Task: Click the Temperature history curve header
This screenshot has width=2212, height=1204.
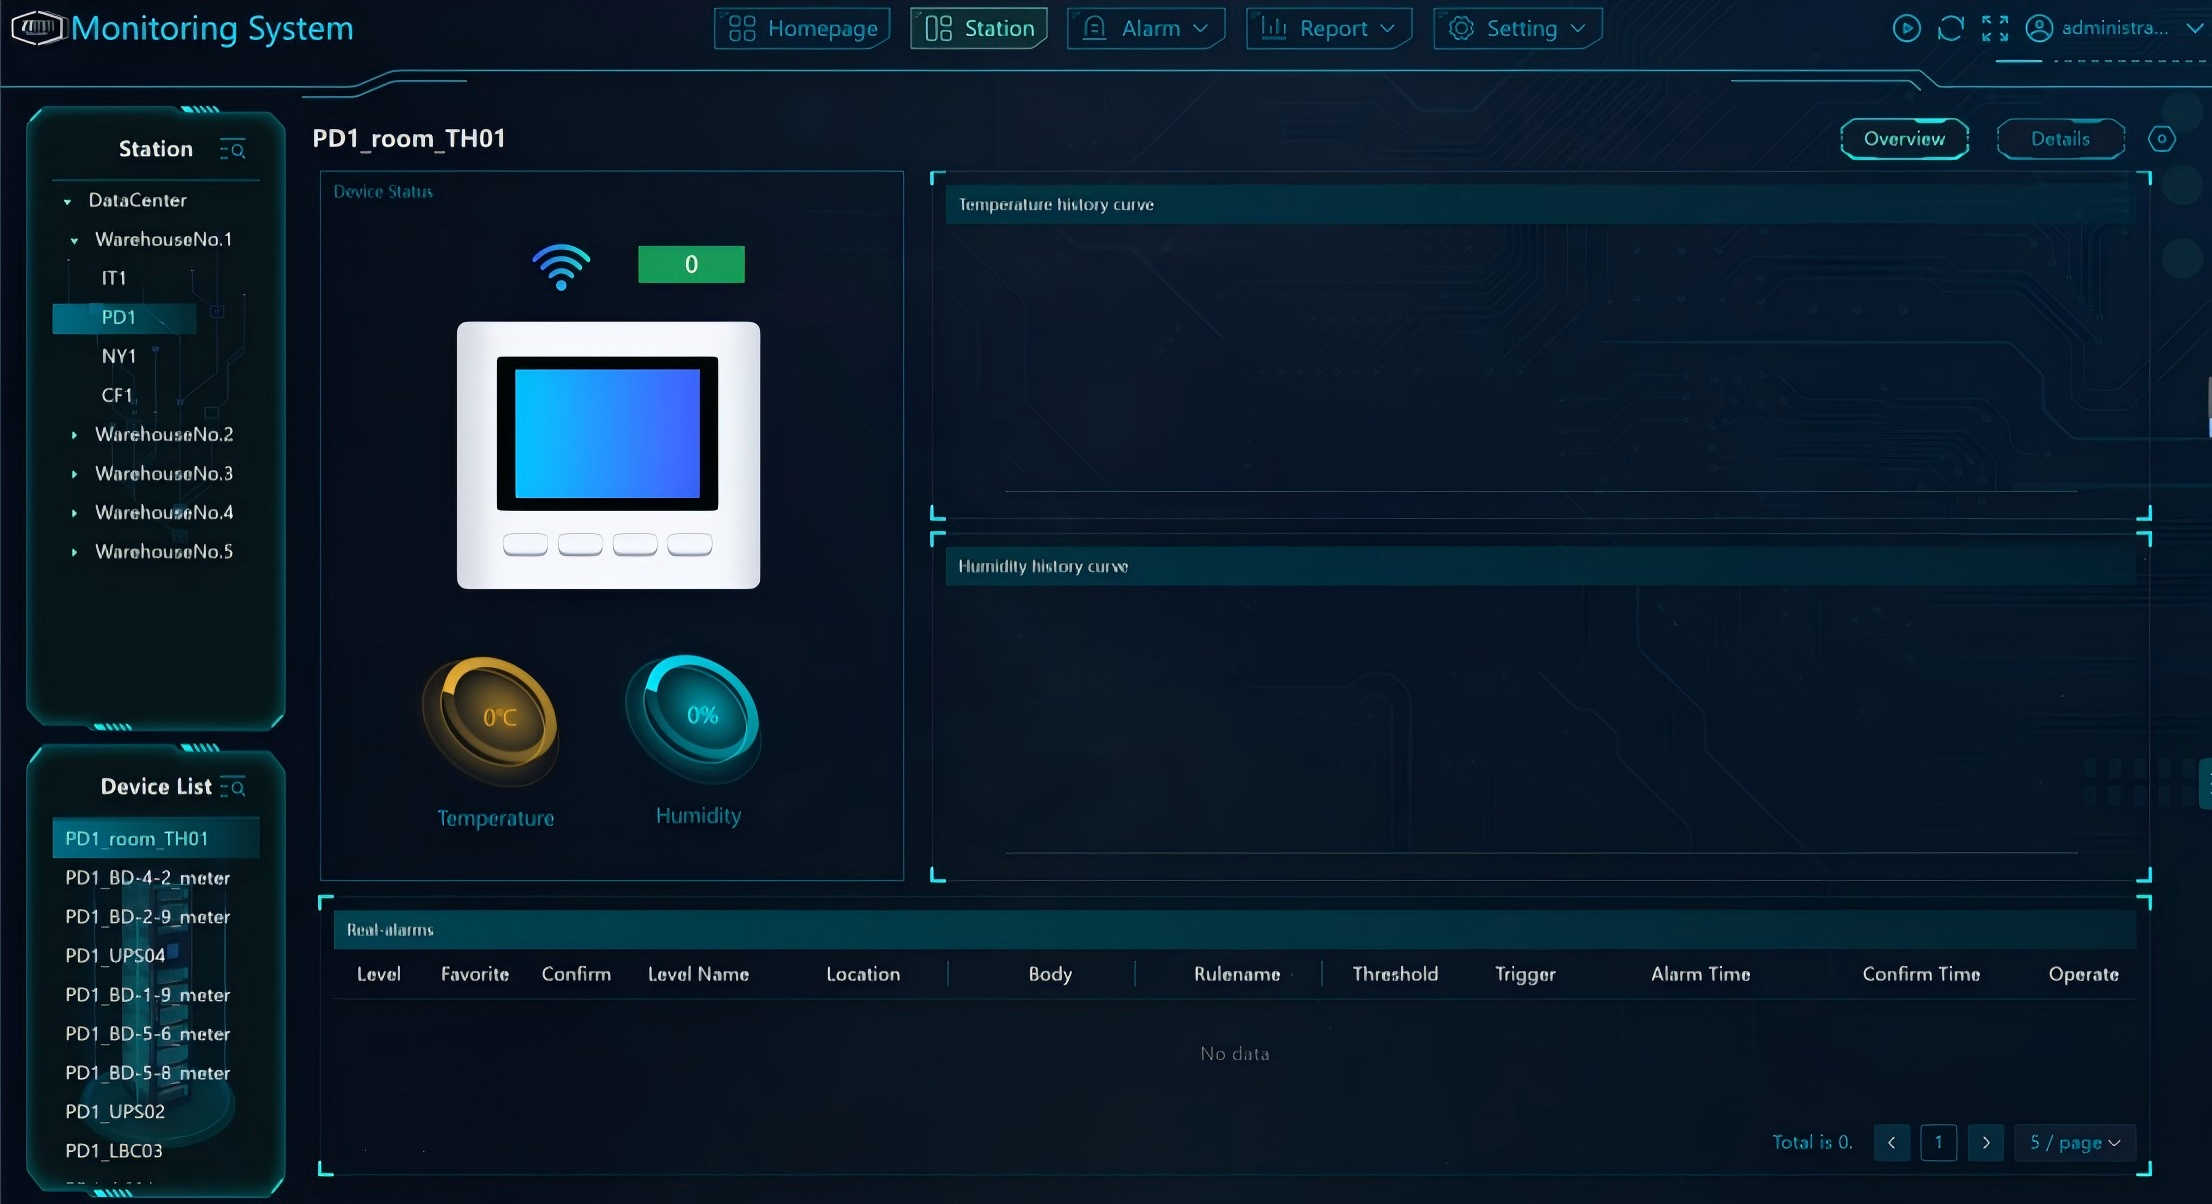Action: pyautogui.click(x=1541, y=204)
